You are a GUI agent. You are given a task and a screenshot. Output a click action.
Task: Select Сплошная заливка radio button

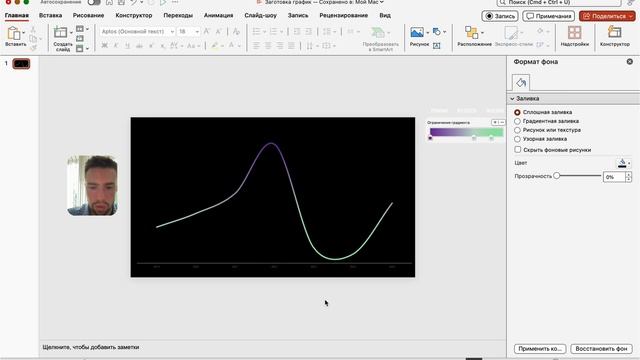517,112
